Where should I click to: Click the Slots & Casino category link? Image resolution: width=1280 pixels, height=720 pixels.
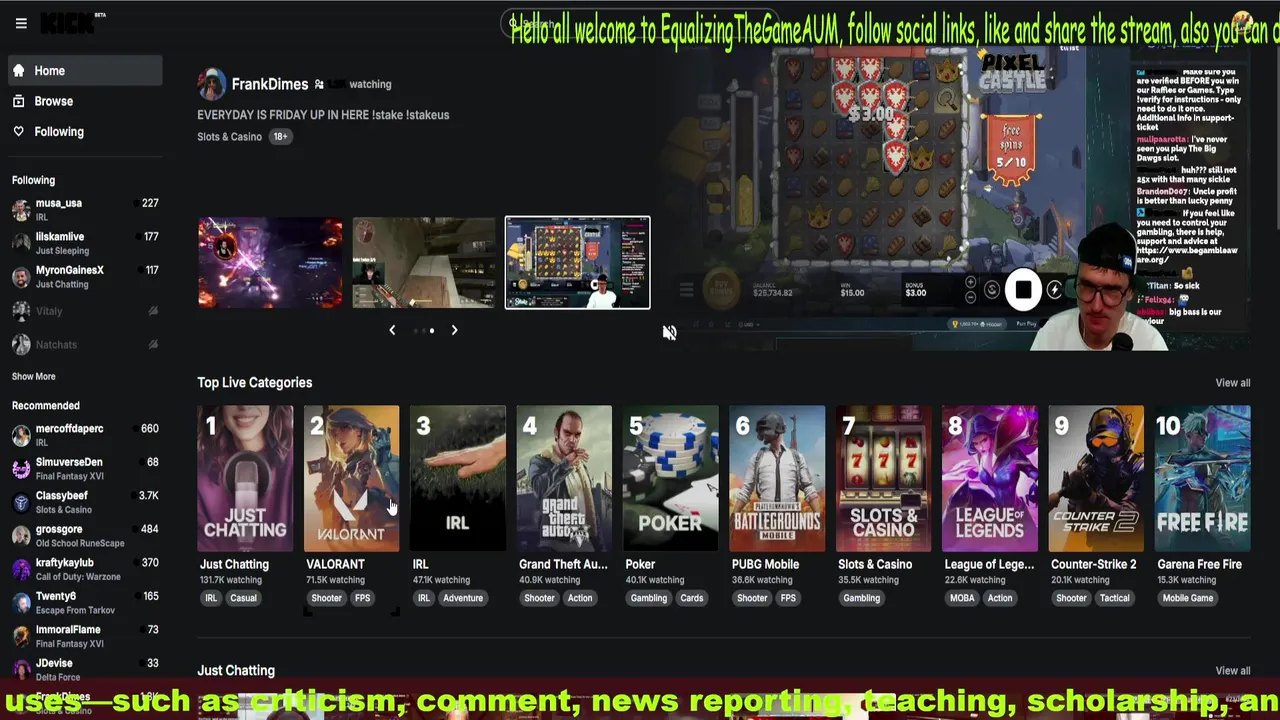coord(229,137)
